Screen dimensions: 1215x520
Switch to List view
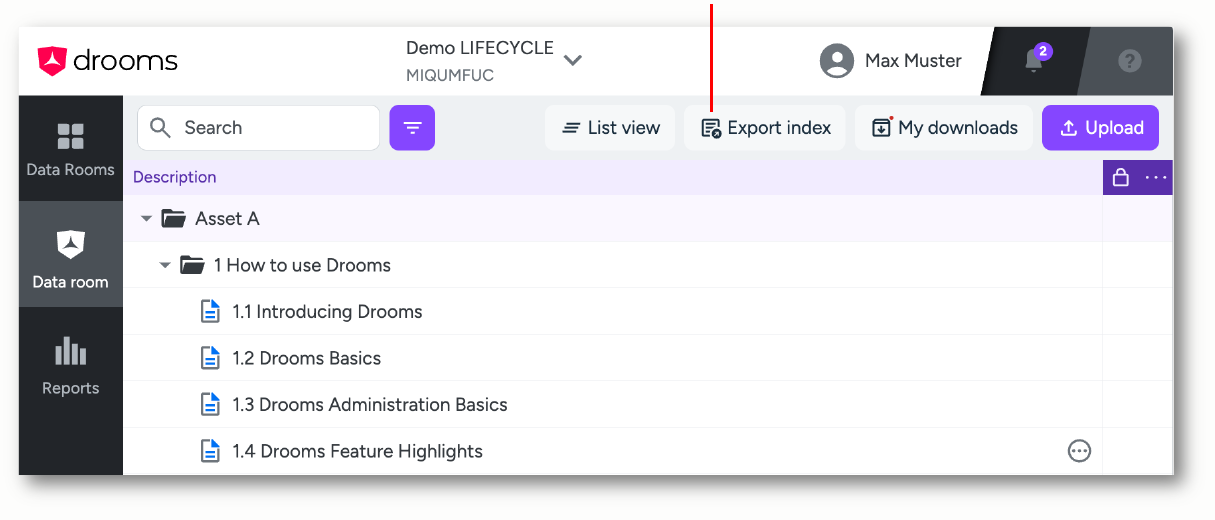click(x=610, y=128)
